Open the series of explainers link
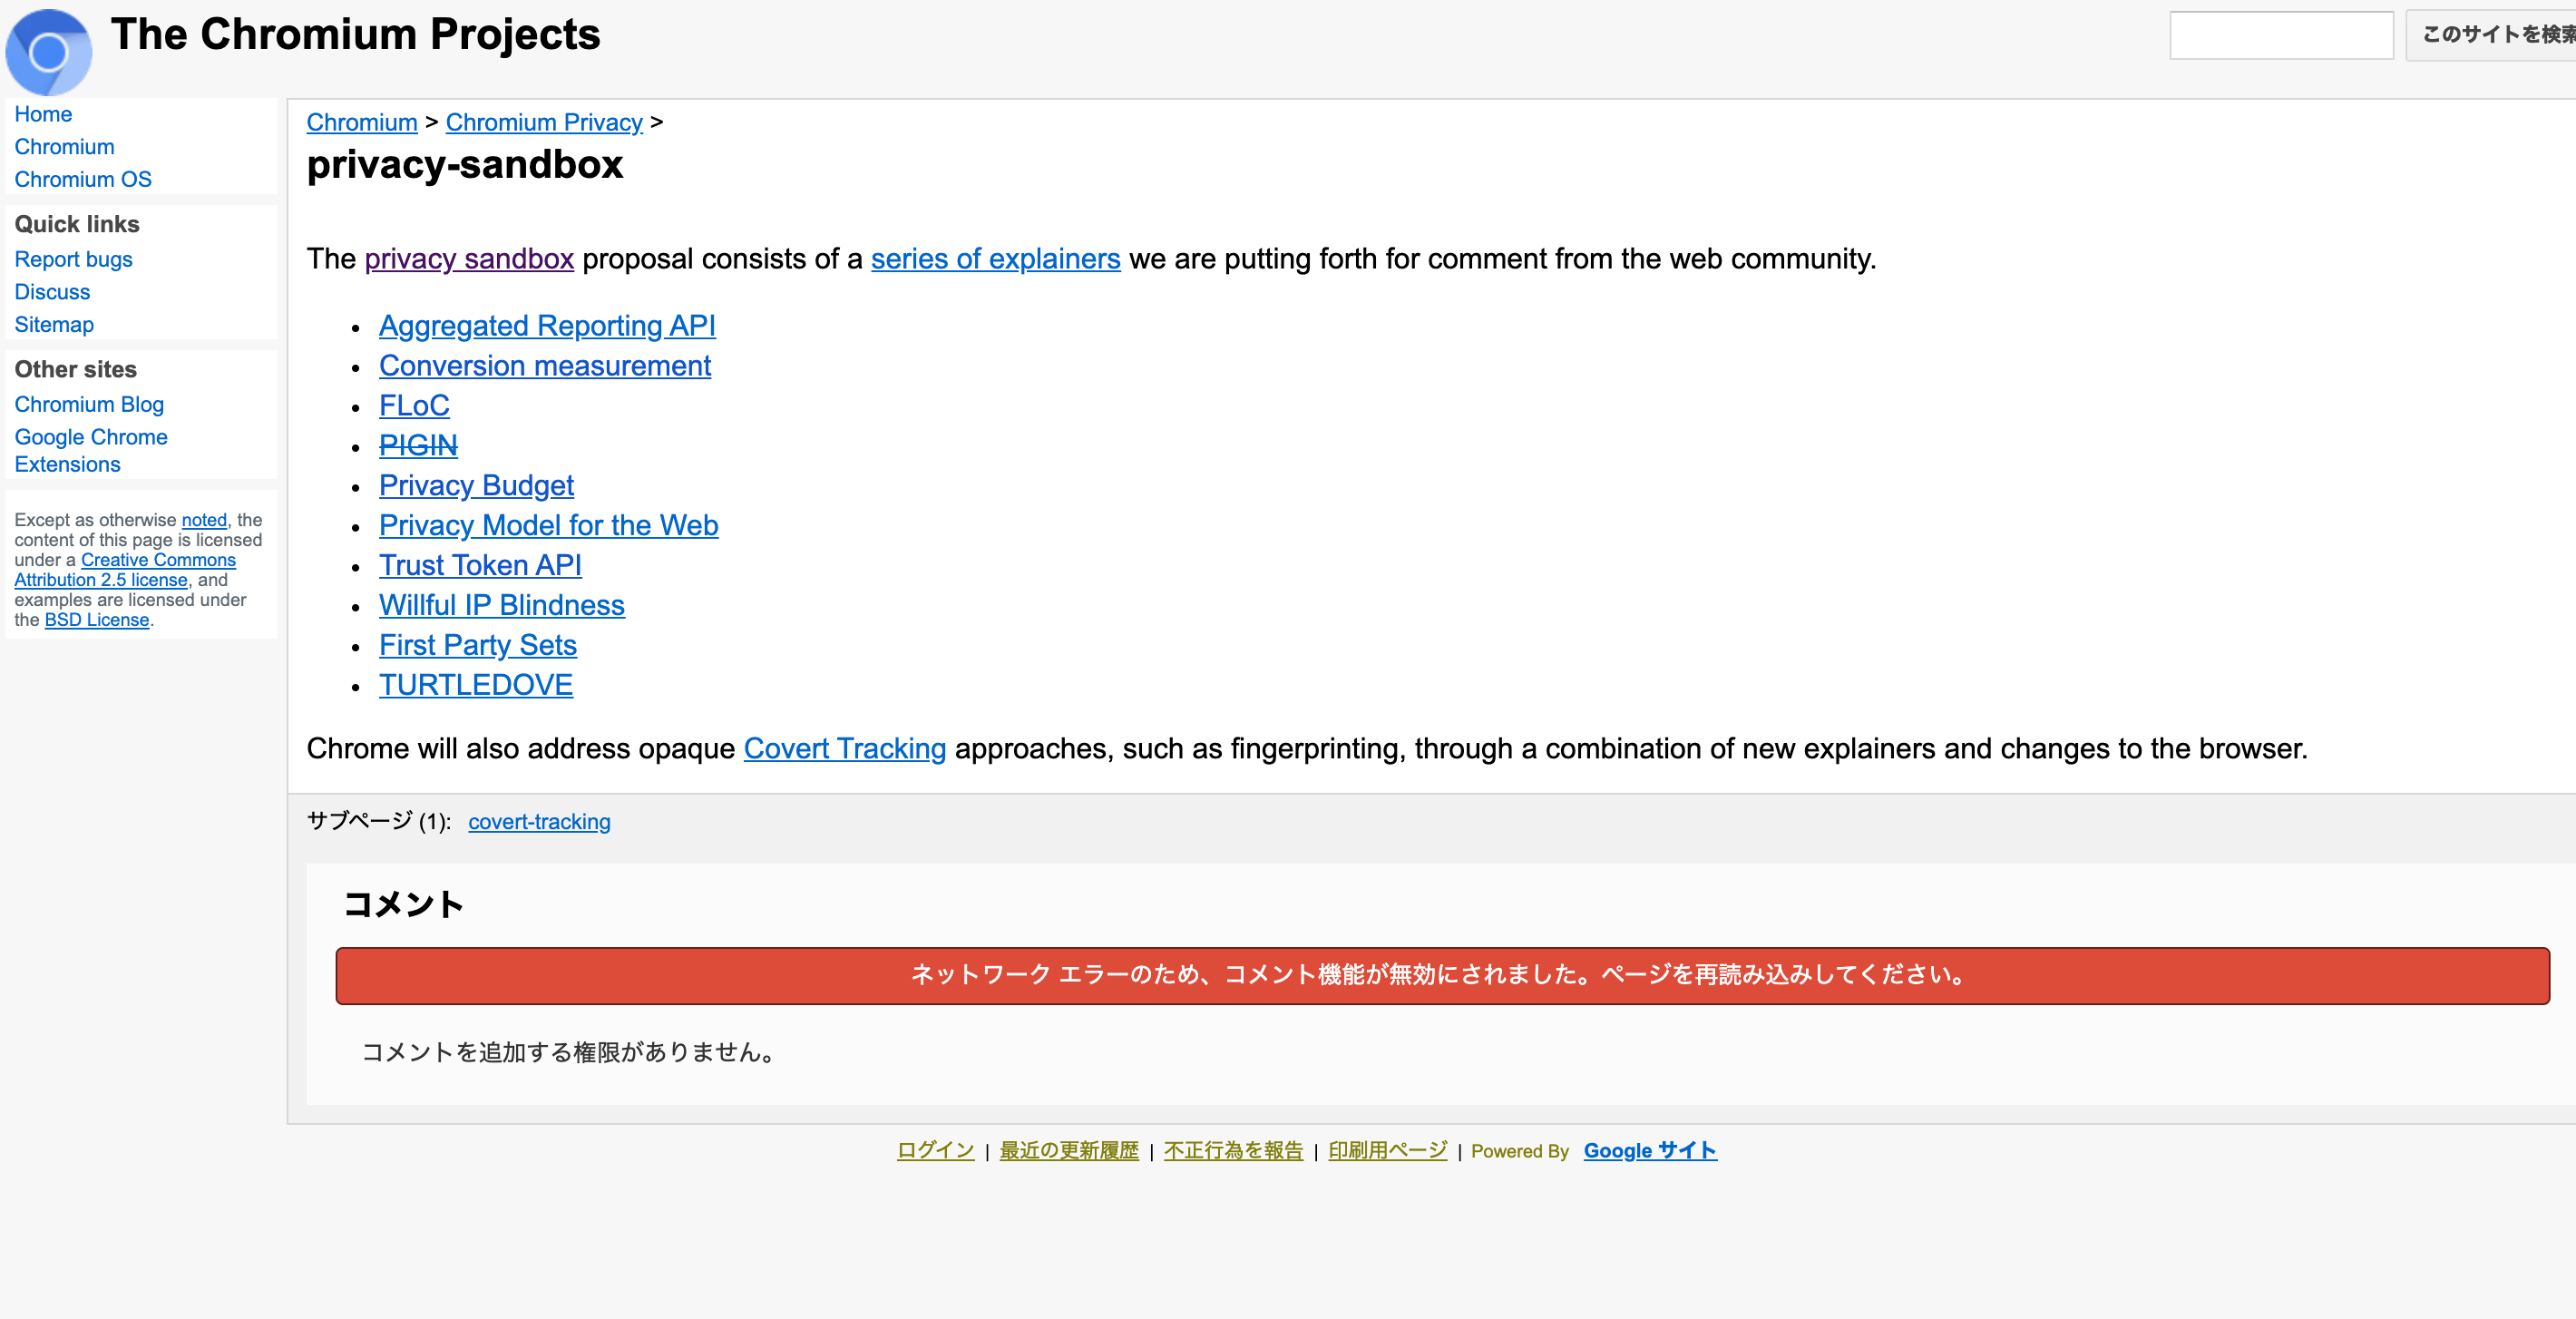The height and width of the screenshot is (1319, 2576). [x=995, y=259]
